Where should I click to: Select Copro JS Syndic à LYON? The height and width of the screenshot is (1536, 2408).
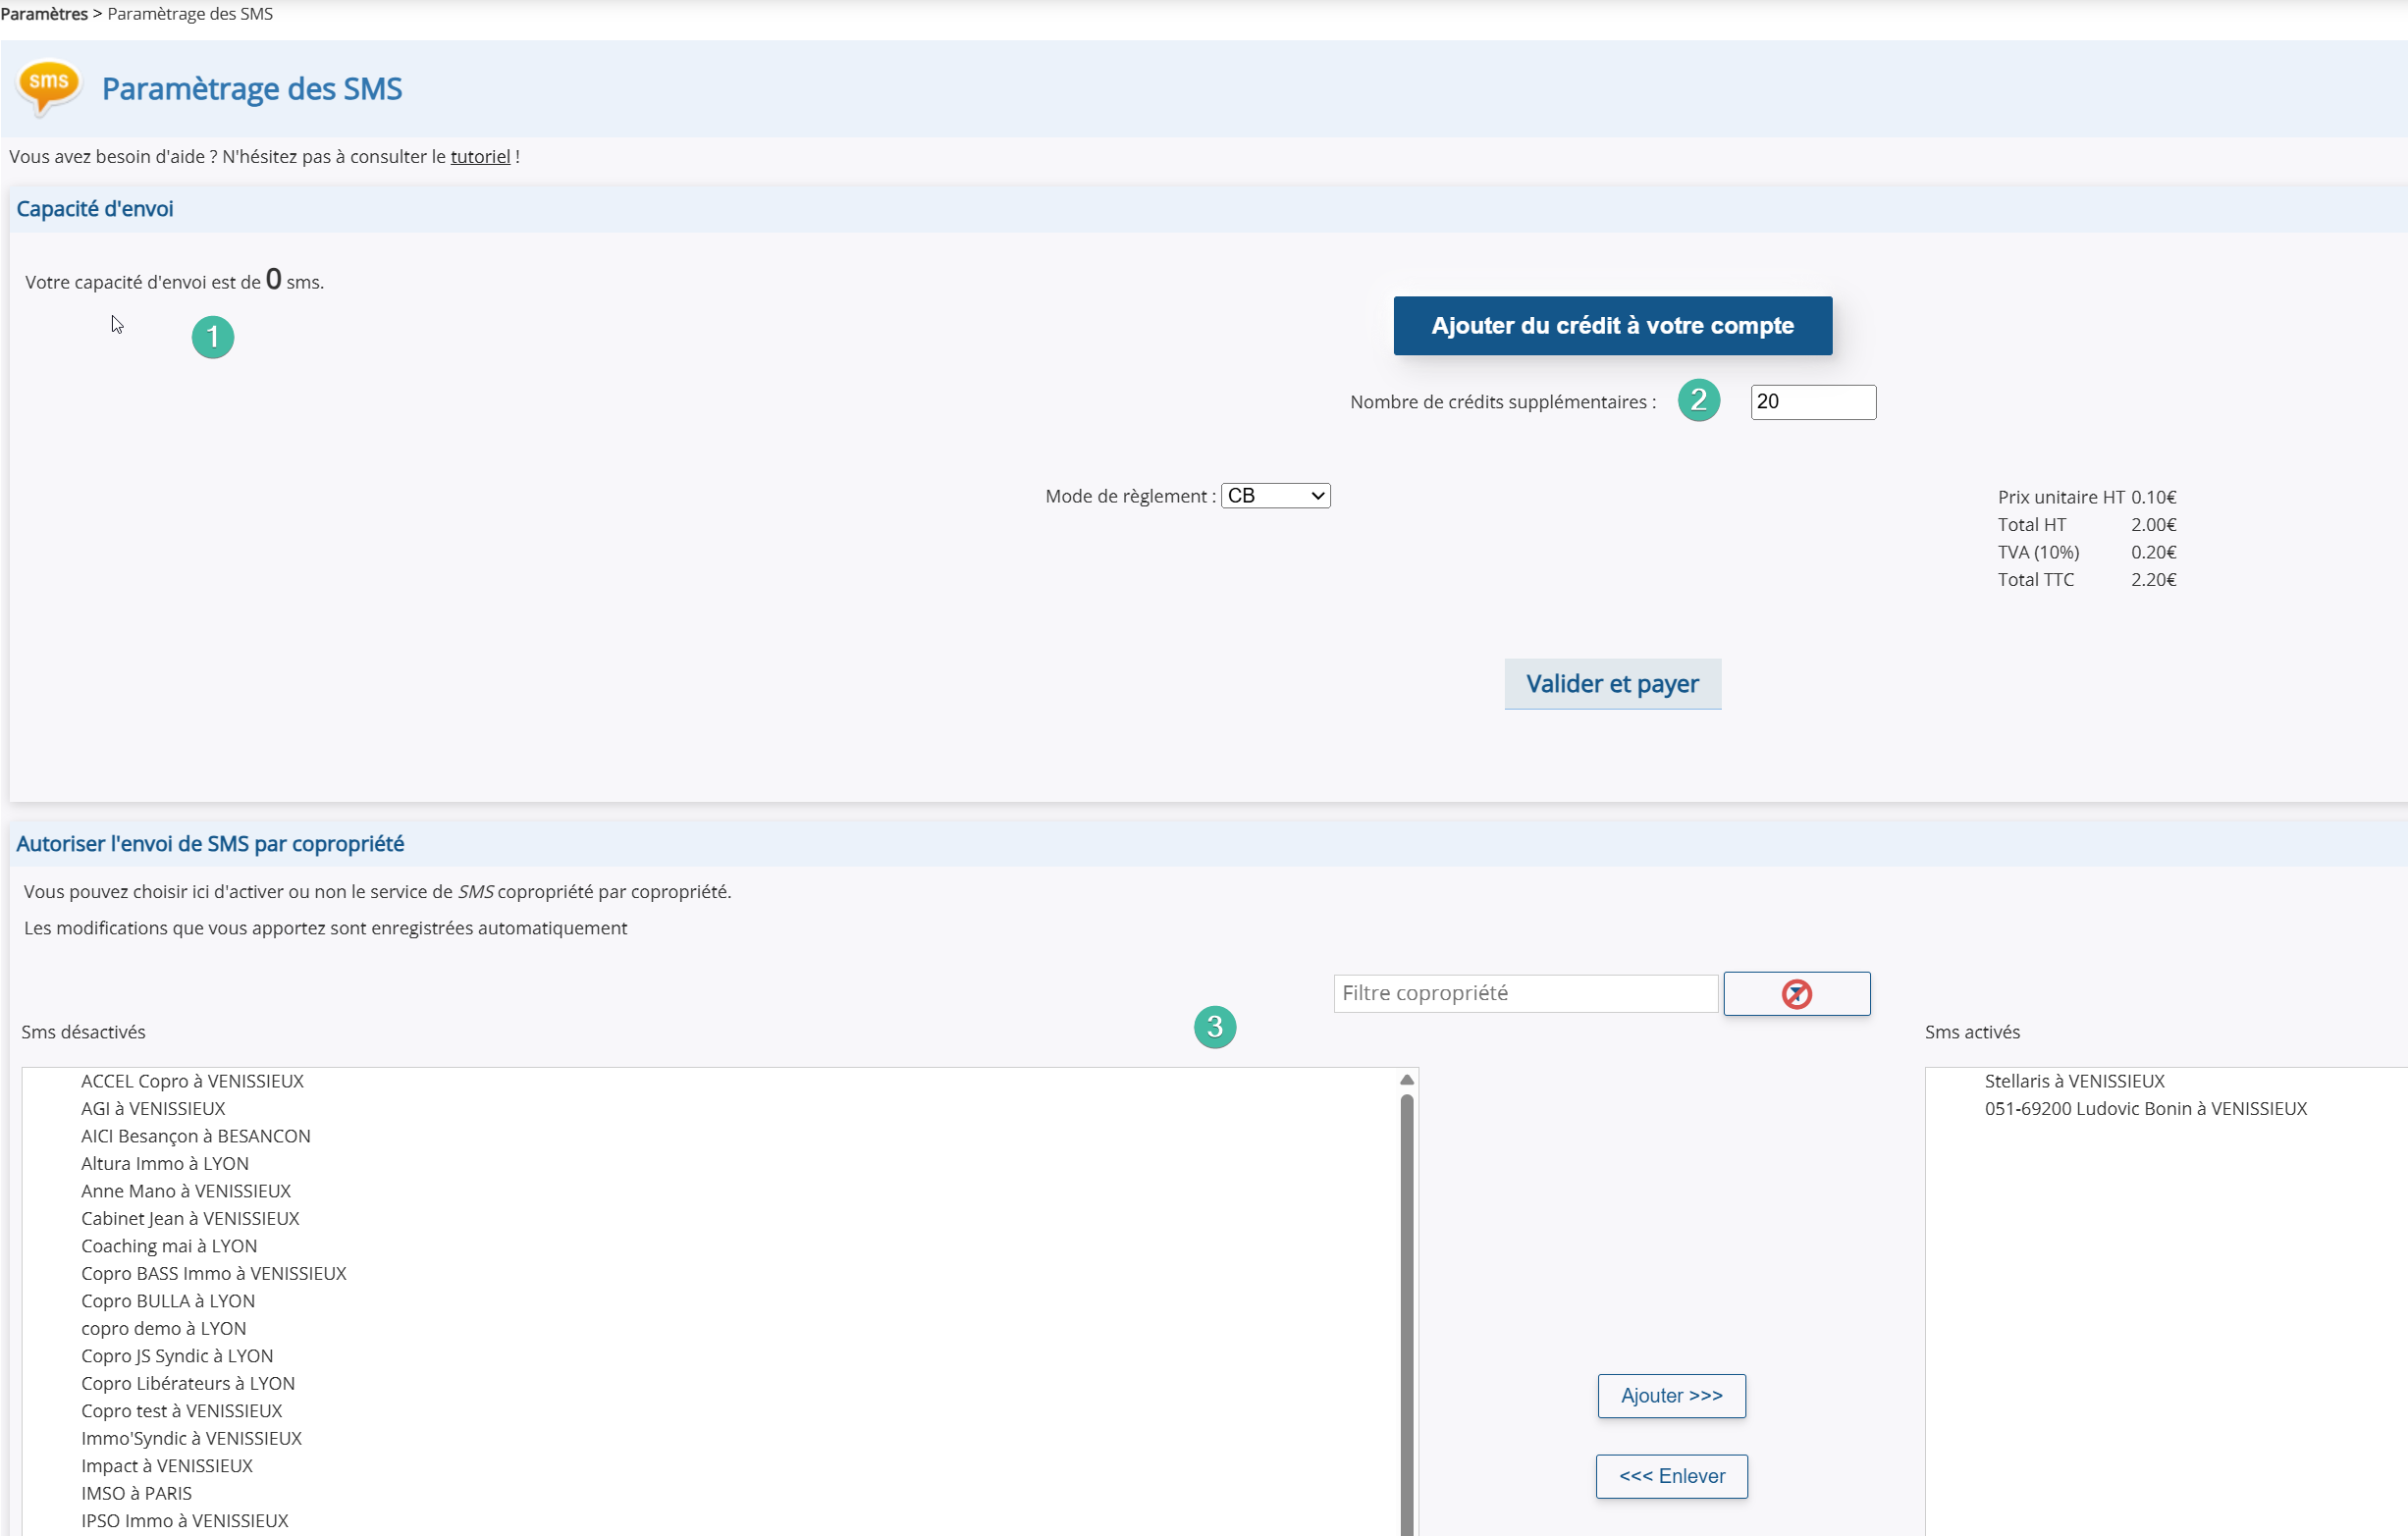(x=177, y=1356)
